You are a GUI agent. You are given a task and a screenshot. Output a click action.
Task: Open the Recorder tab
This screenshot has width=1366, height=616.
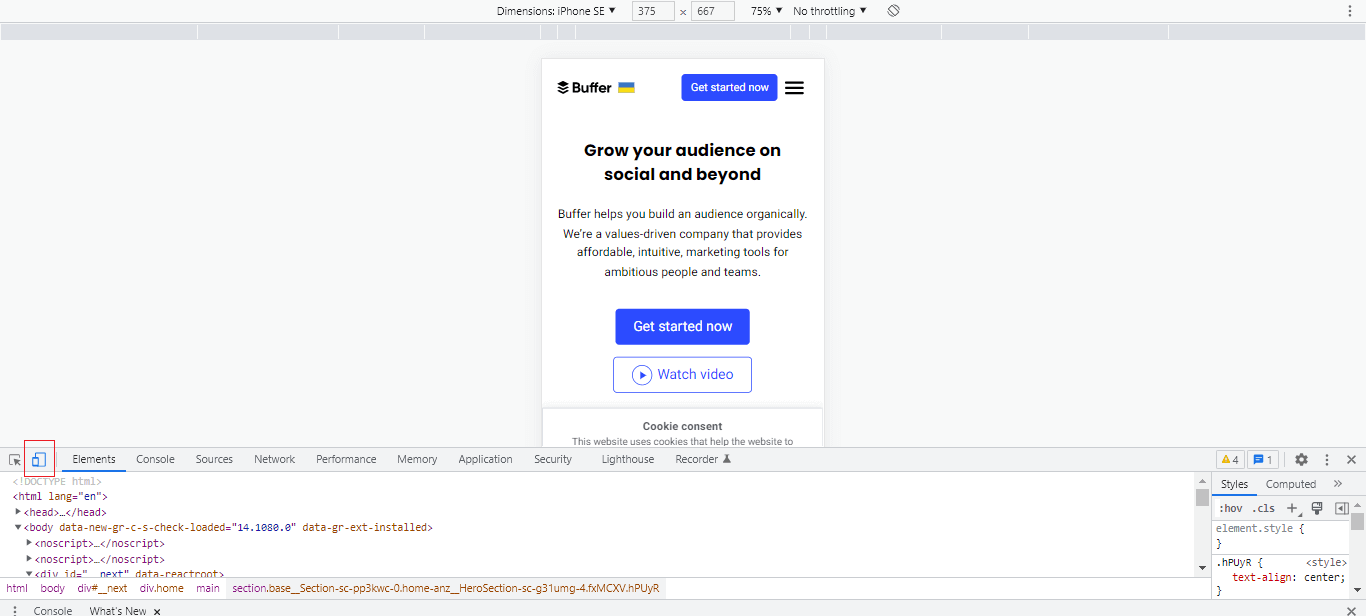[703, 459]
